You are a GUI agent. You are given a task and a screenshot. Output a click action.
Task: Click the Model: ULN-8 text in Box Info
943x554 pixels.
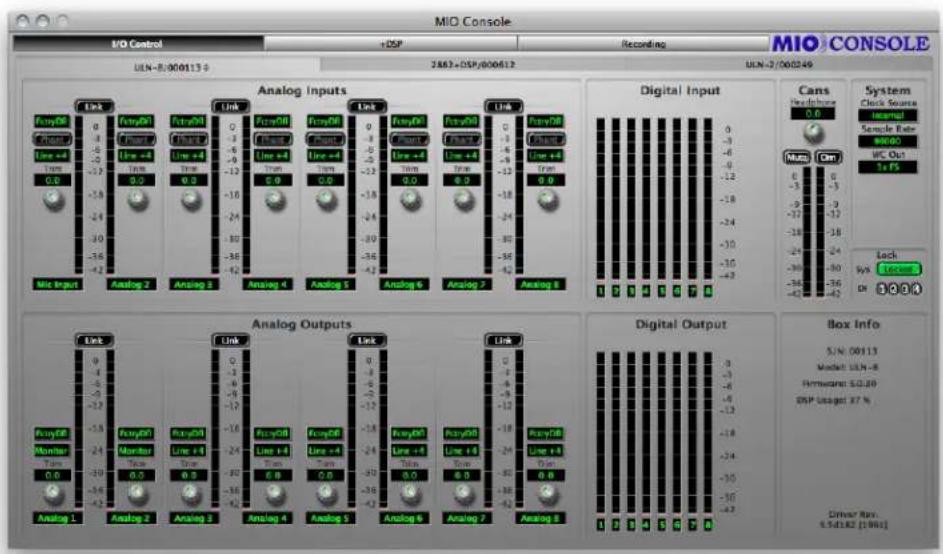point(847,367)
